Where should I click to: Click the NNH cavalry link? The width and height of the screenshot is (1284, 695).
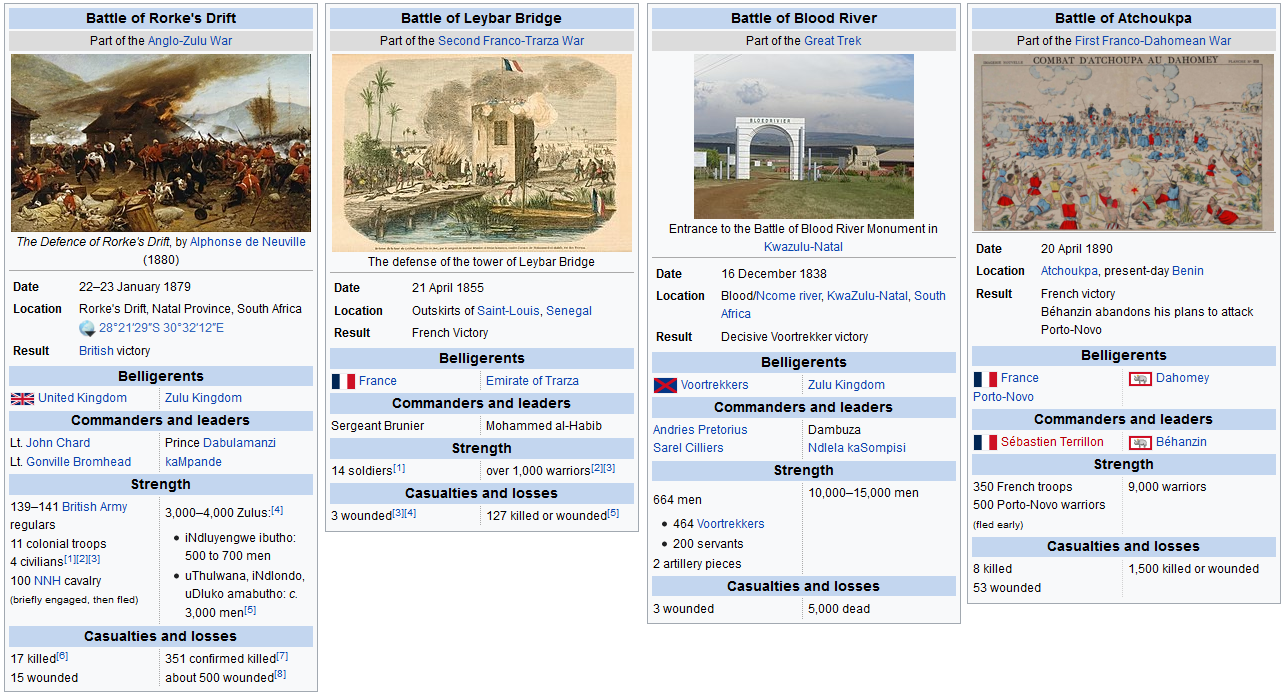coord(48,581)
